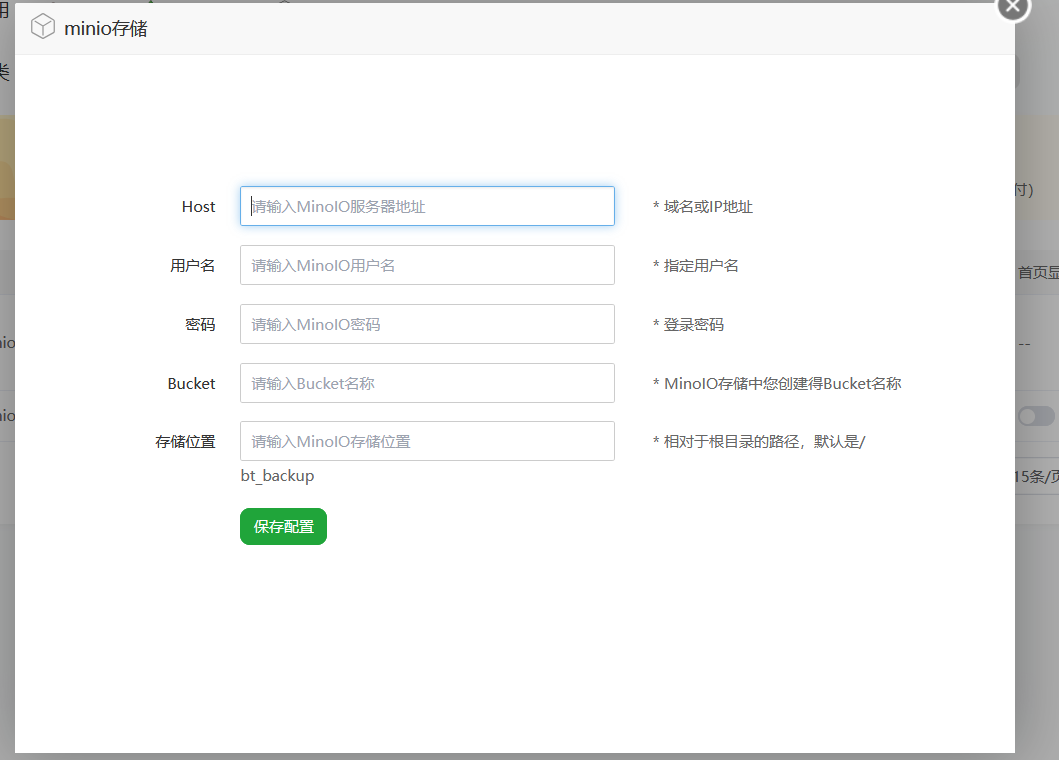Screen dimensions: 1059x760
Task: Click the 存储位置 field label
Action: point(185,441)
